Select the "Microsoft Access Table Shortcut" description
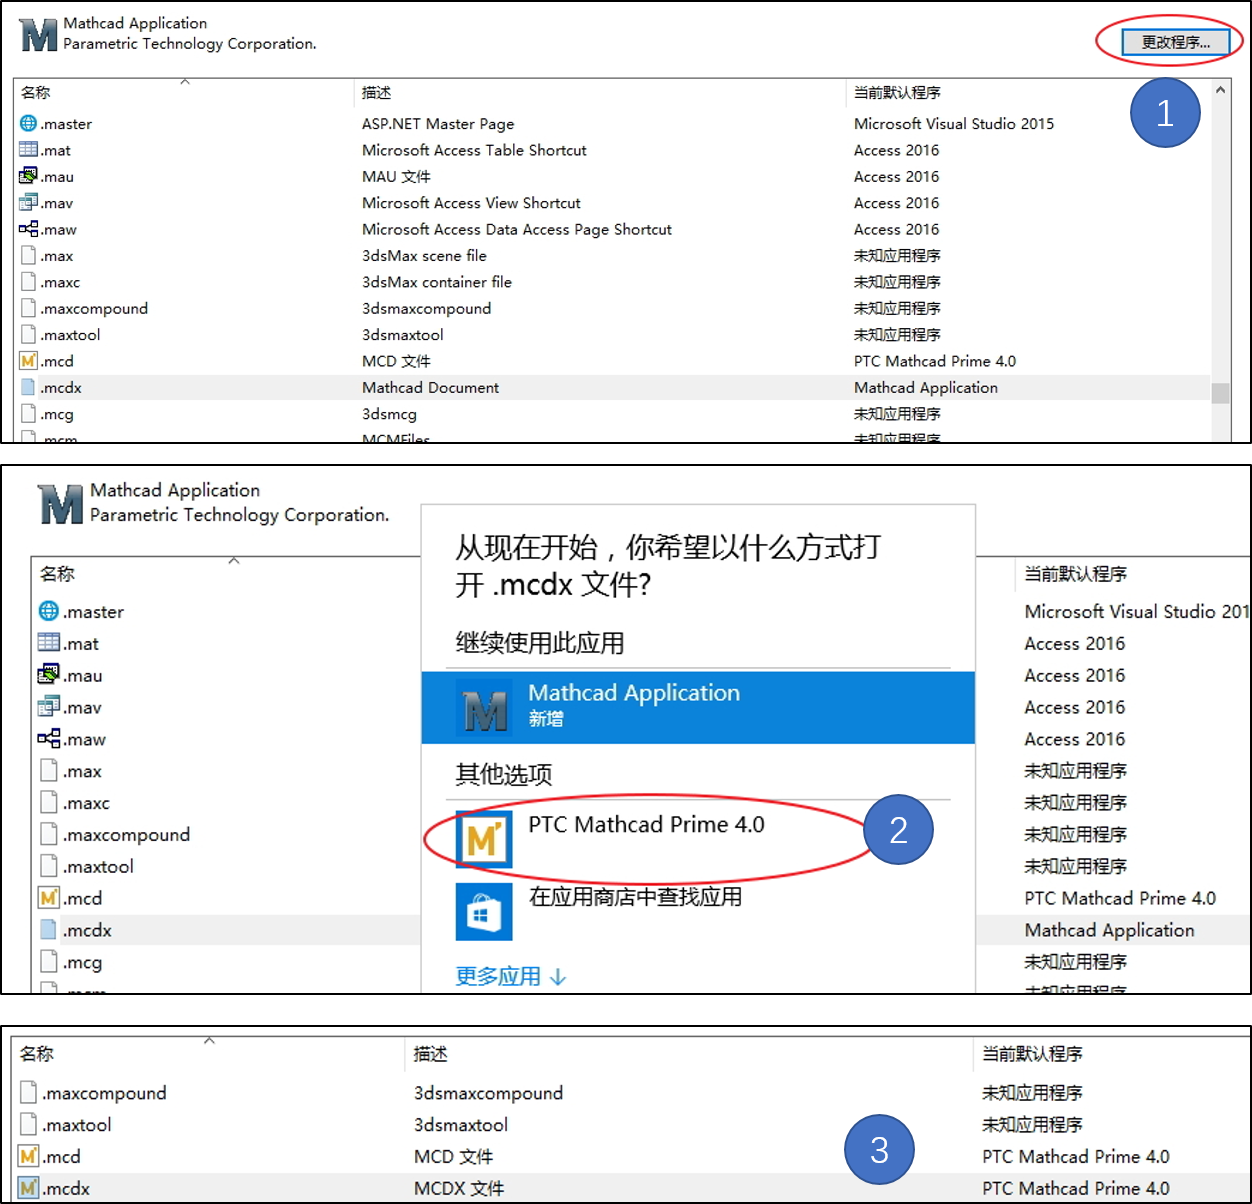Screen dimensions: 1252x1204 coord(474,150)
